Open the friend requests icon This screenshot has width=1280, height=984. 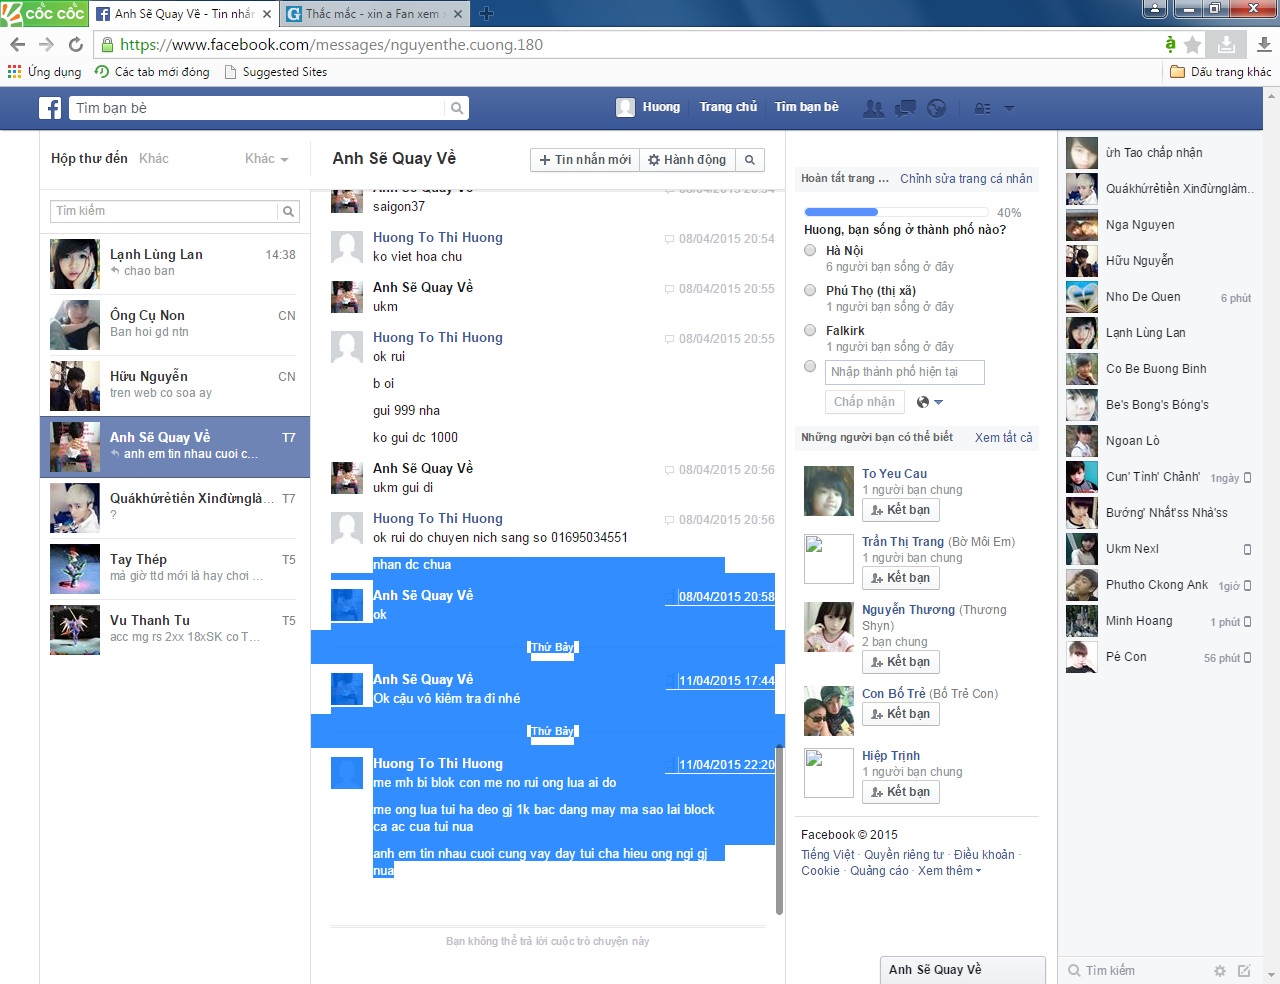click(874, 108)
